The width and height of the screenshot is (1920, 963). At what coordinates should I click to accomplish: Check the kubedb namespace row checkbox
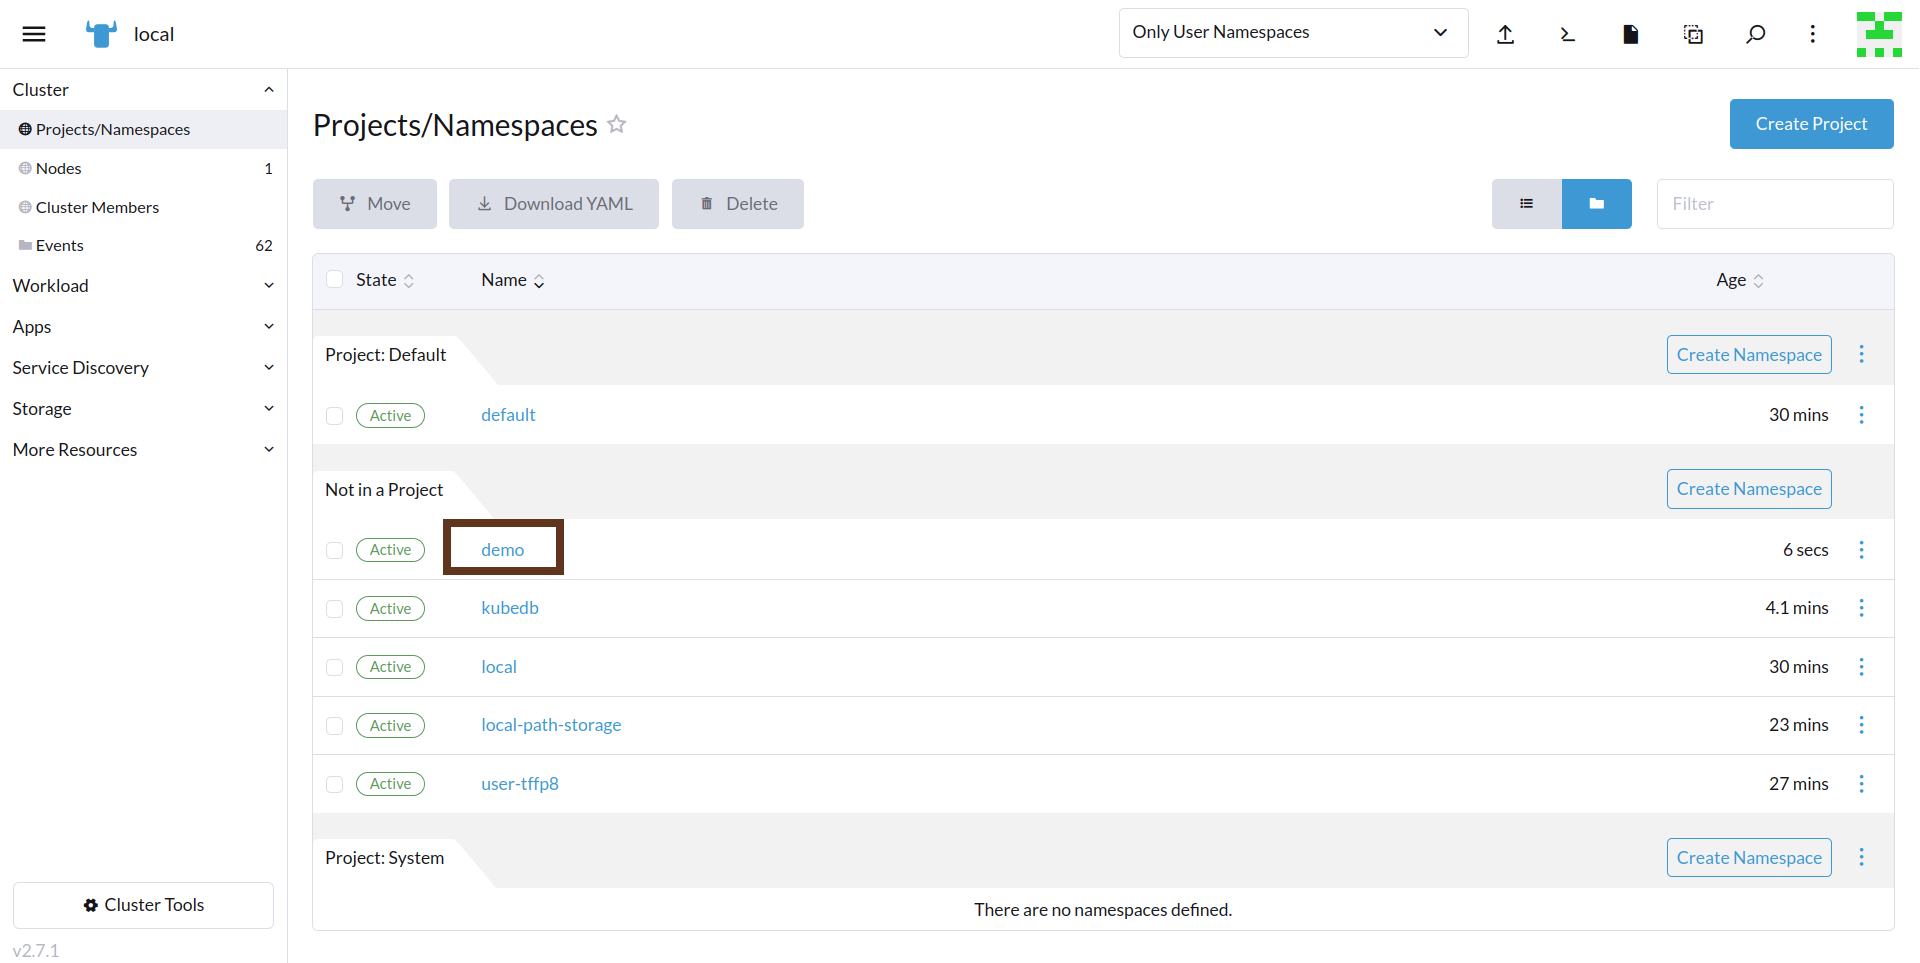pos(334,608)
